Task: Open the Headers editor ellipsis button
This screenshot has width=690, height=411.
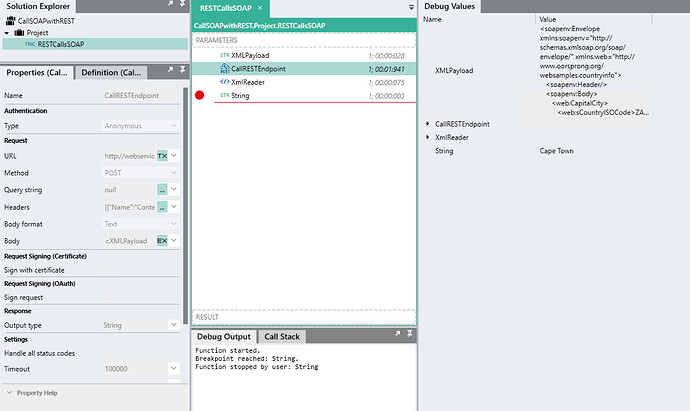Action: (162, 207)
